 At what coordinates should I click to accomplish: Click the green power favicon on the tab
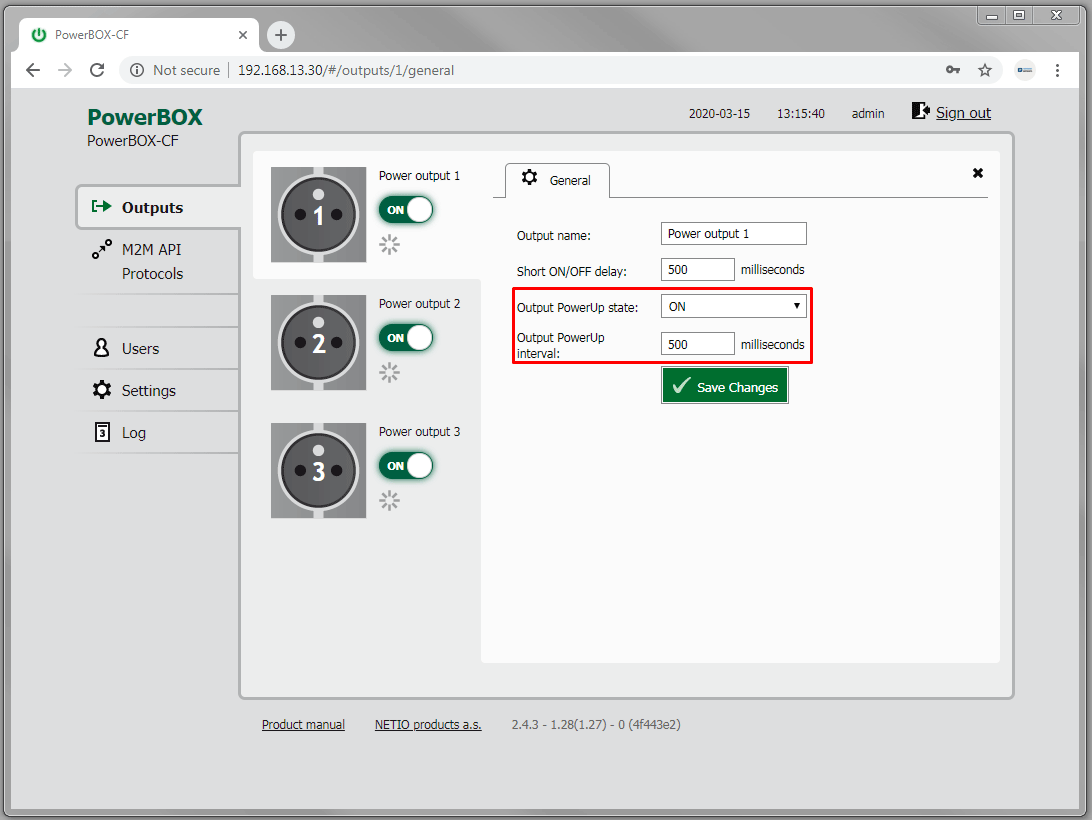pyautogui.click(x=39, y=34)
